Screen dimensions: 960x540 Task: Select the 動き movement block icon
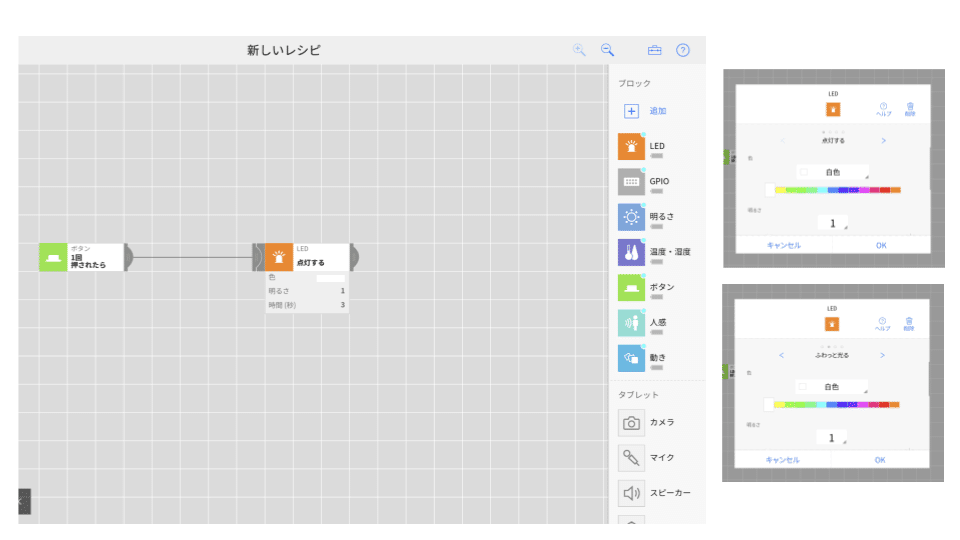point(631,358)
